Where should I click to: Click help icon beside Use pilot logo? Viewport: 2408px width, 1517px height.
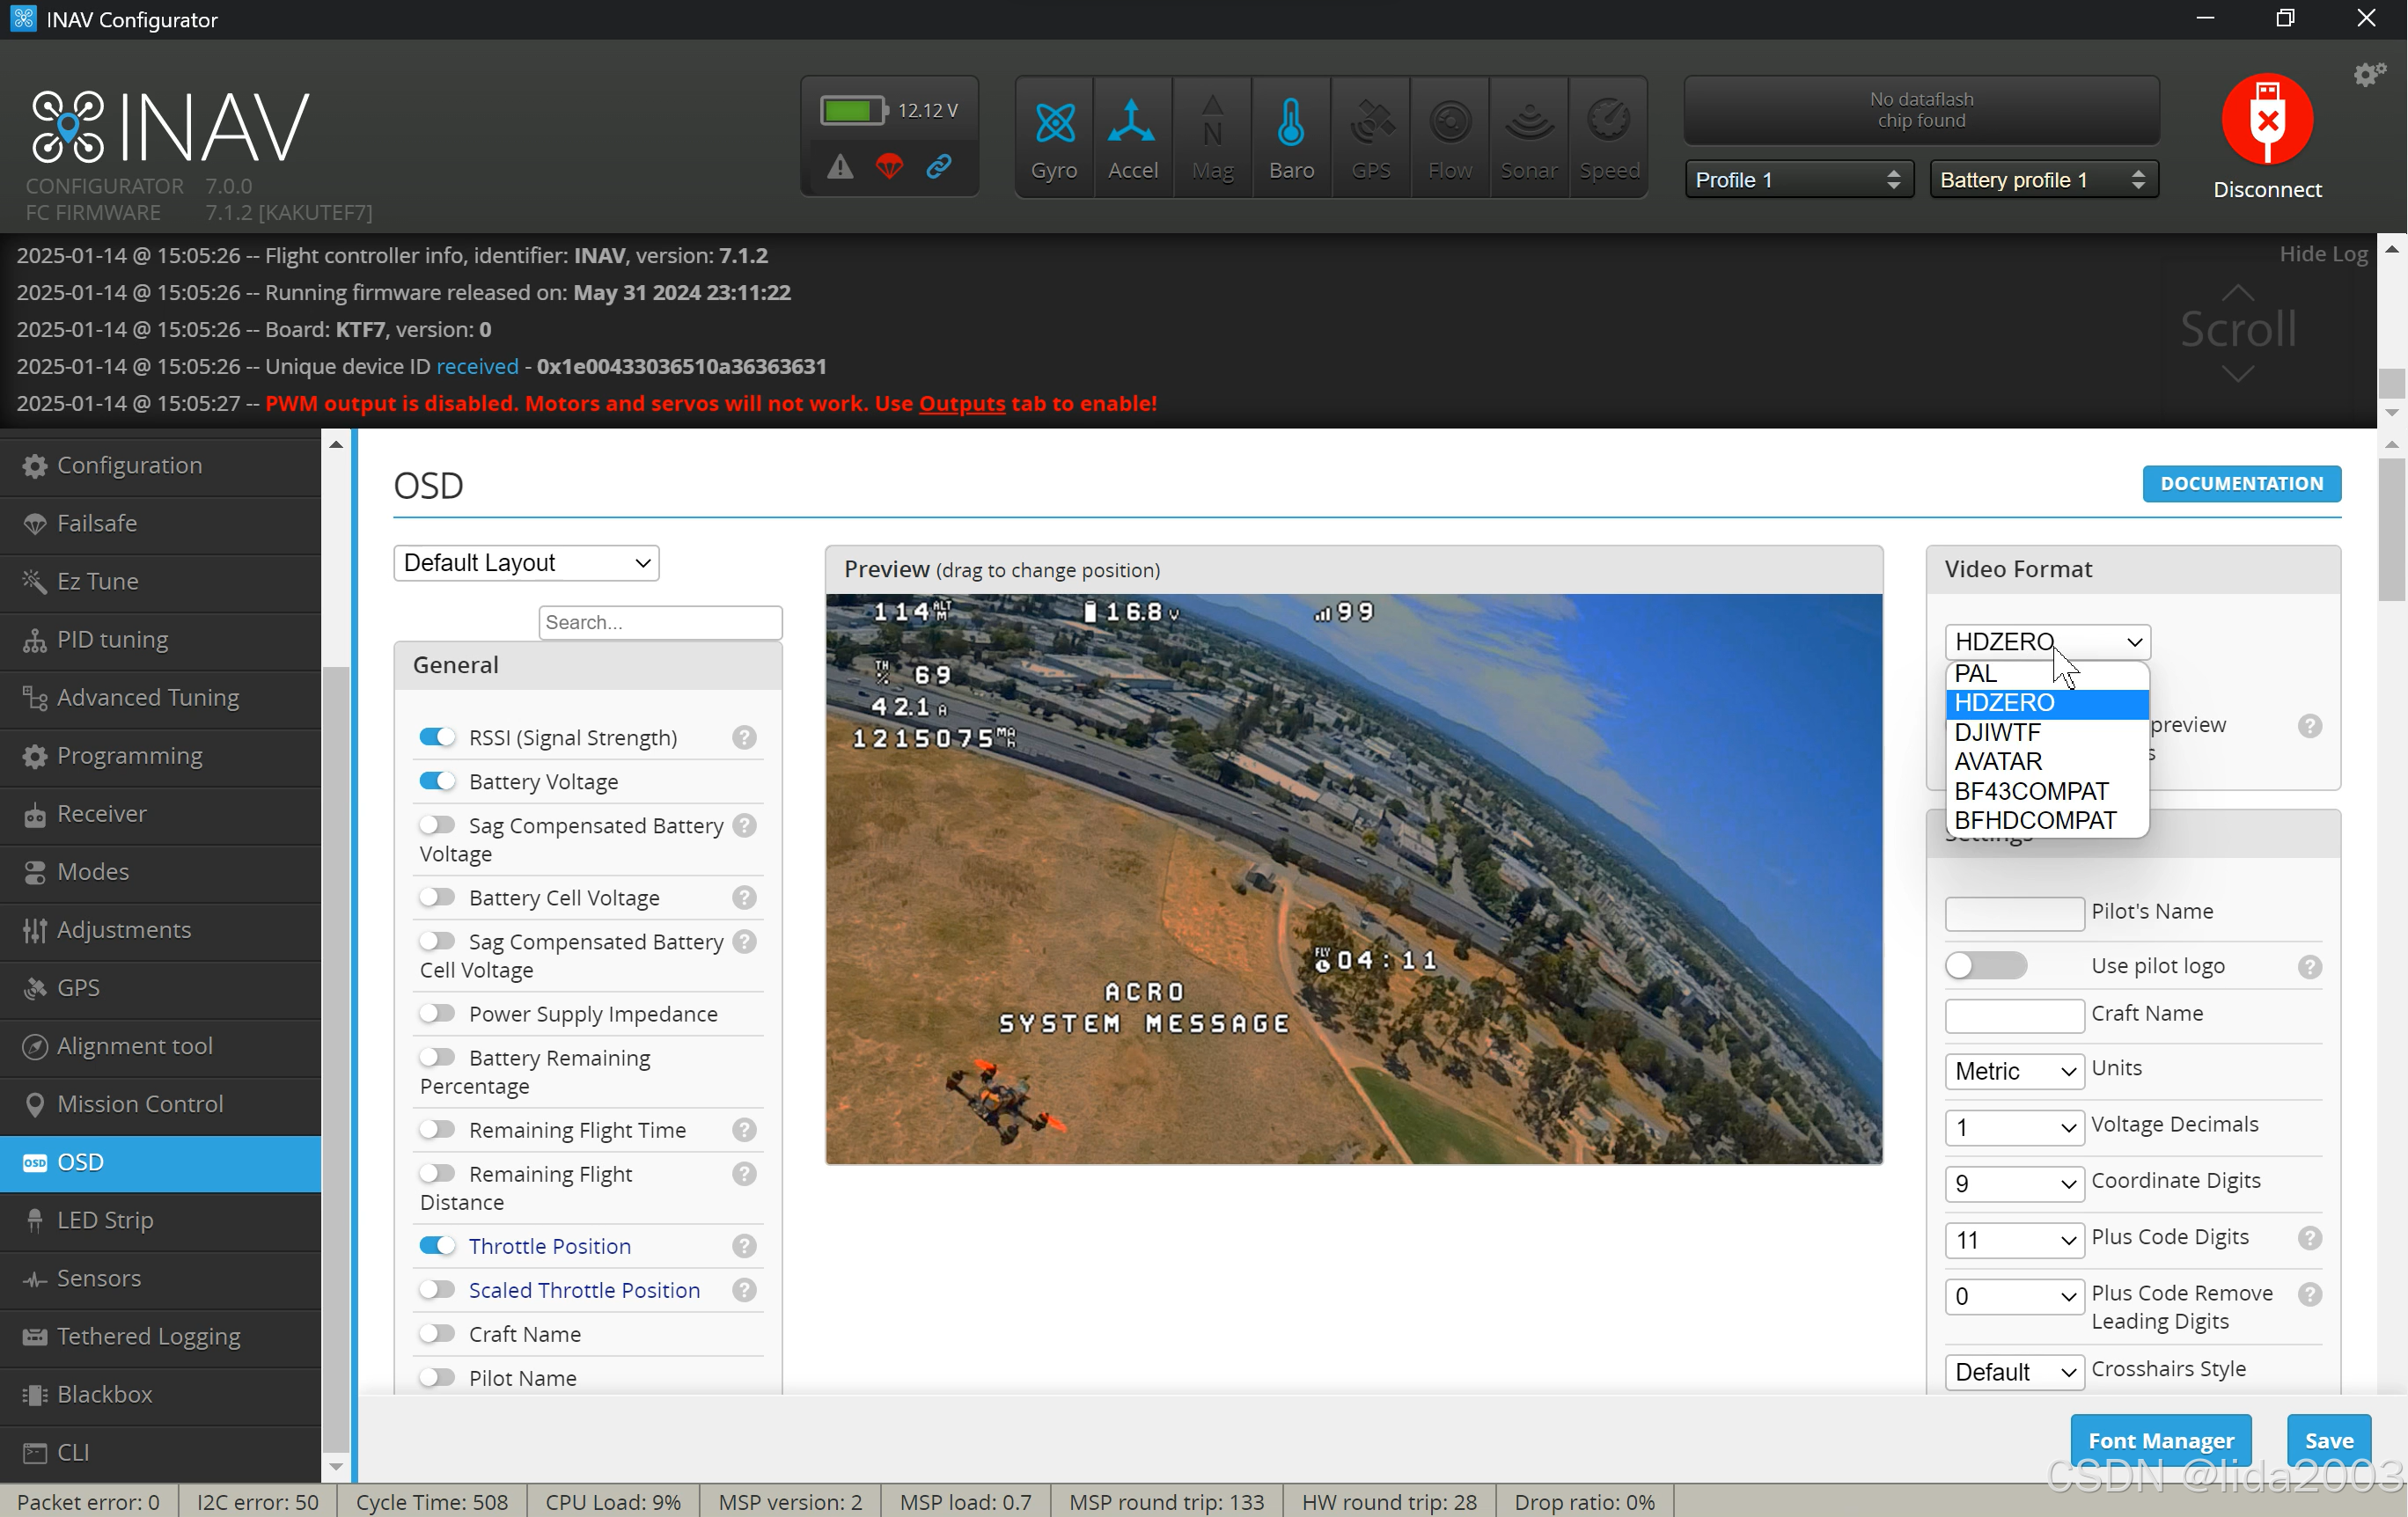pyautogui.click(x=2309, y=967)
